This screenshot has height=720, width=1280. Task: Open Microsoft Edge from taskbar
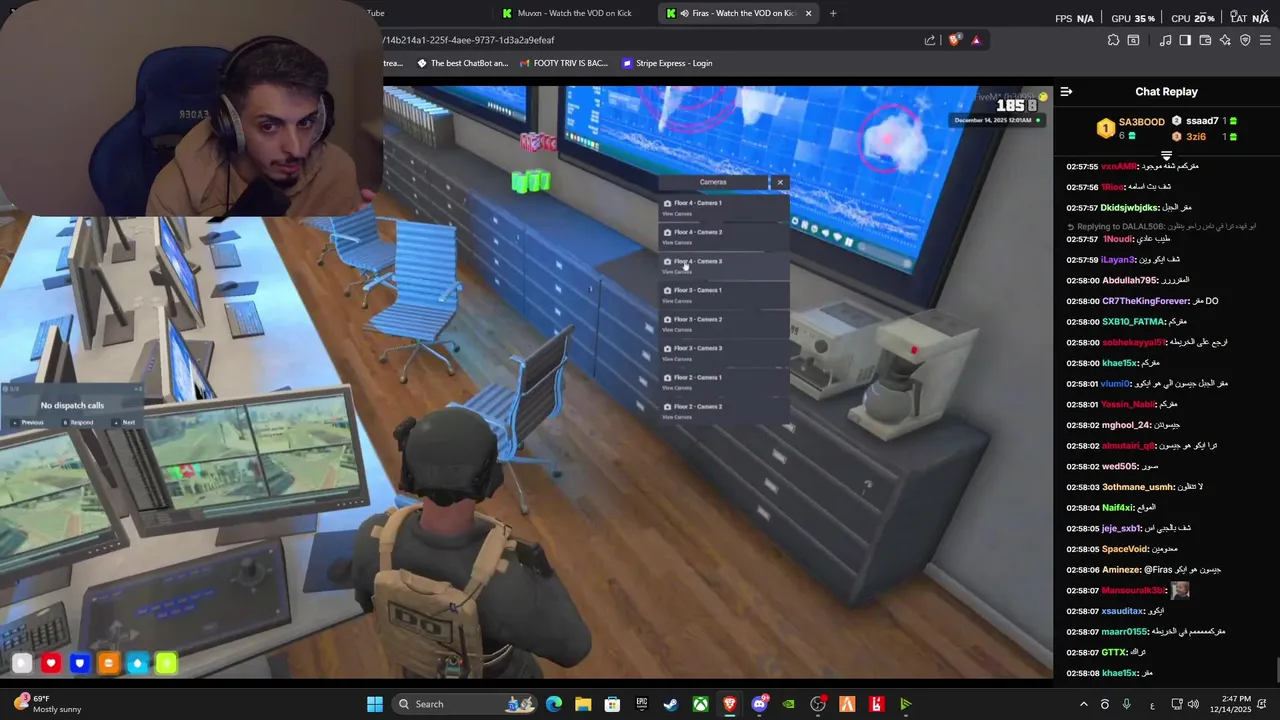(x=554, y=704)
